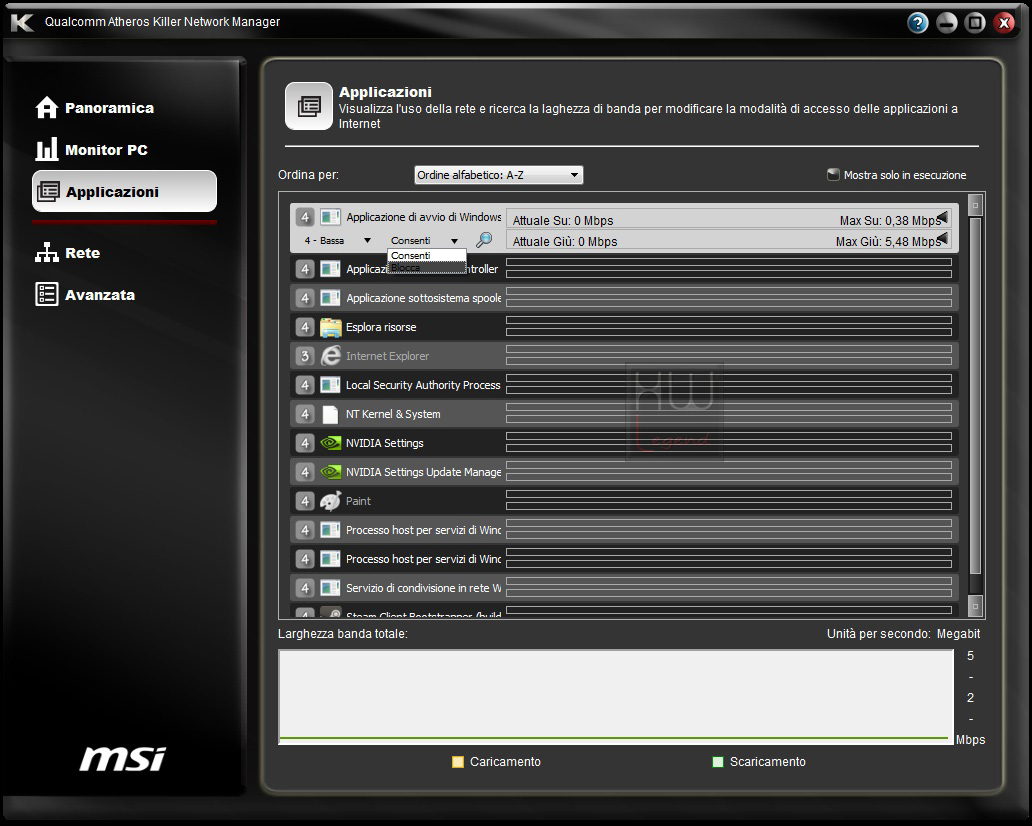Click the Max Giù limit arrow
Image resolution: width=1032 pixels, height=826 pixels.
(x=942, y=238)
